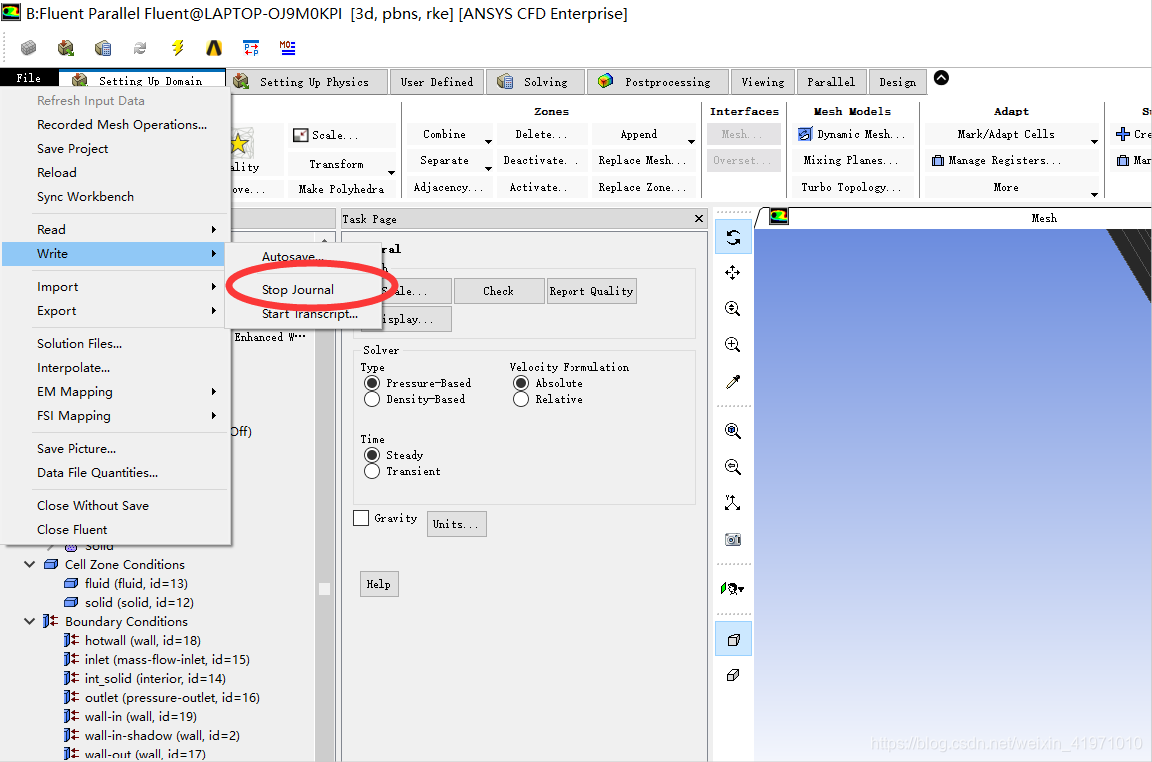
Task: Click the magnifier with left arrow icon
Action: point(733,467)
